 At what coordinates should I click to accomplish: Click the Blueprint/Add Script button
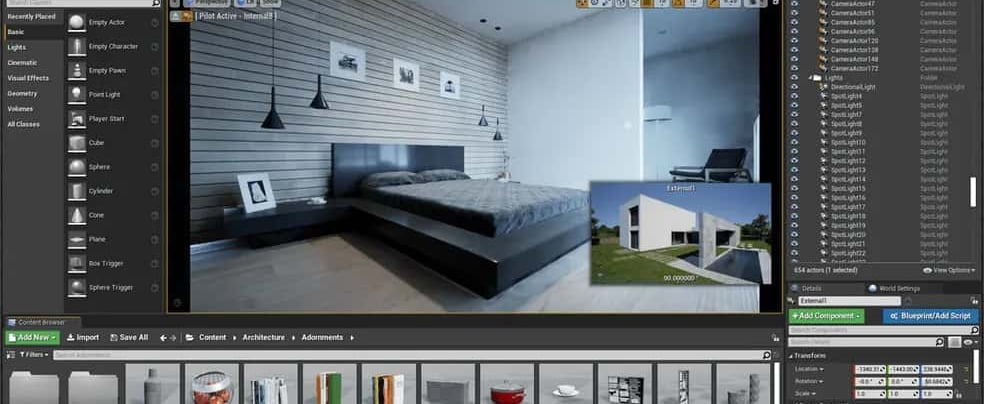930,316
